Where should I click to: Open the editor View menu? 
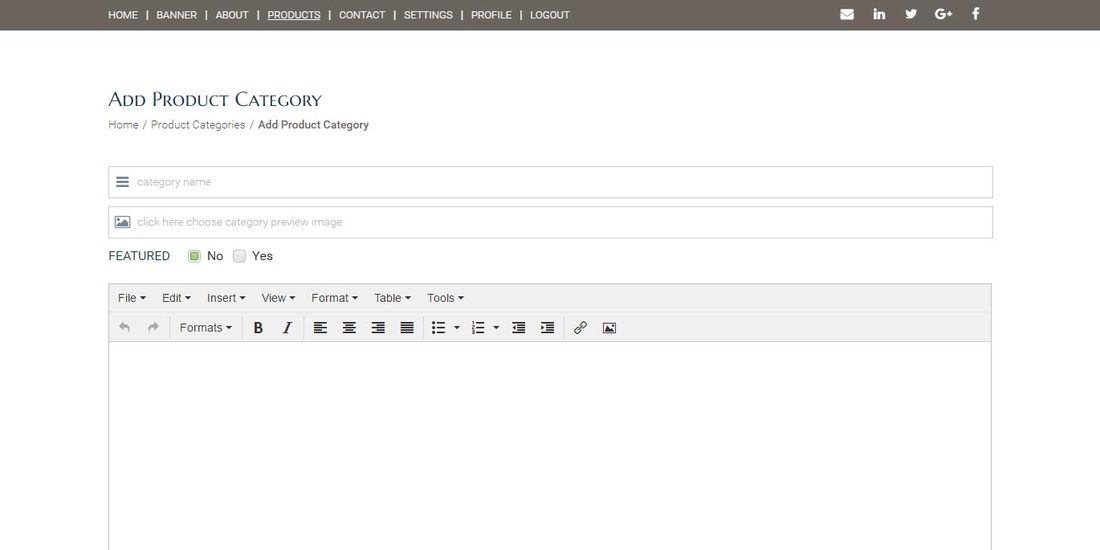click(x=279, y=298)
